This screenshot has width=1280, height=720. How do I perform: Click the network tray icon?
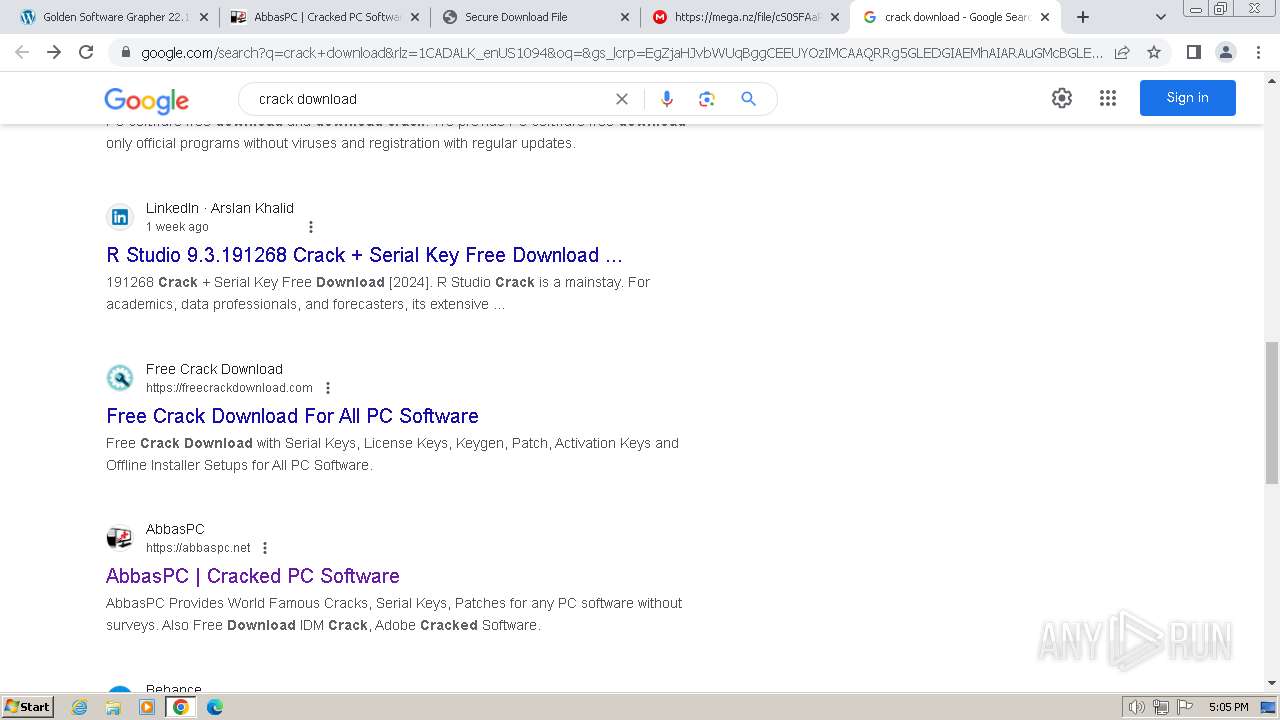pos(1161,707)
